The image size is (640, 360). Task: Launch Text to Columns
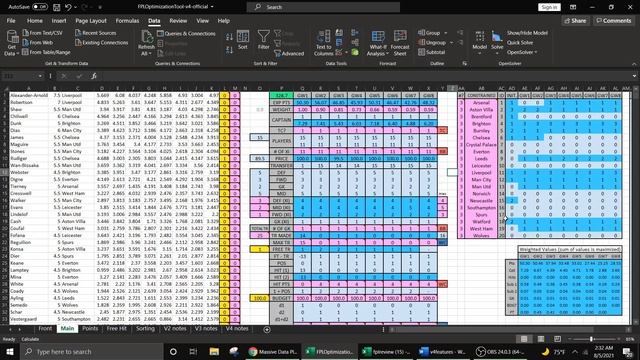[x=324, y=43]
